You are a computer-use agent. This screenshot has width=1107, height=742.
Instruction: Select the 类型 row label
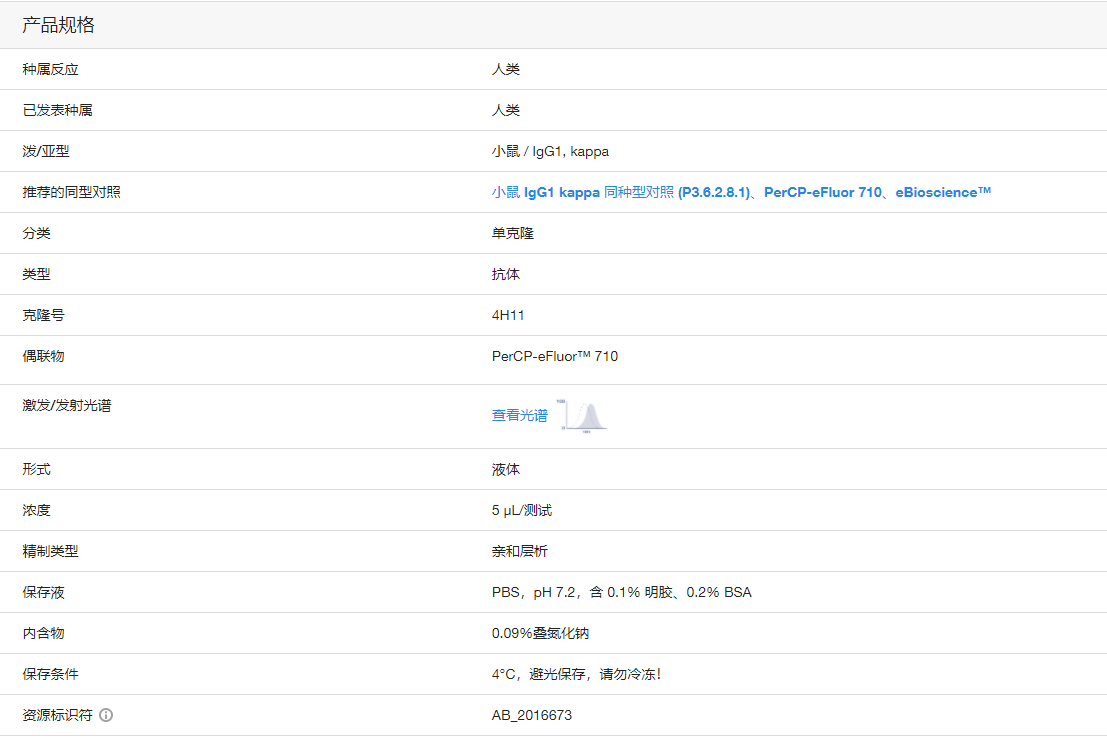pos(37,273)
